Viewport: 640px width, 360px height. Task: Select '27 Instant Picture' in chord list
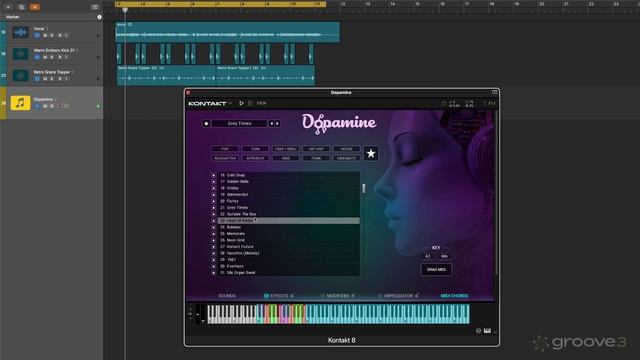click(289, 247)
